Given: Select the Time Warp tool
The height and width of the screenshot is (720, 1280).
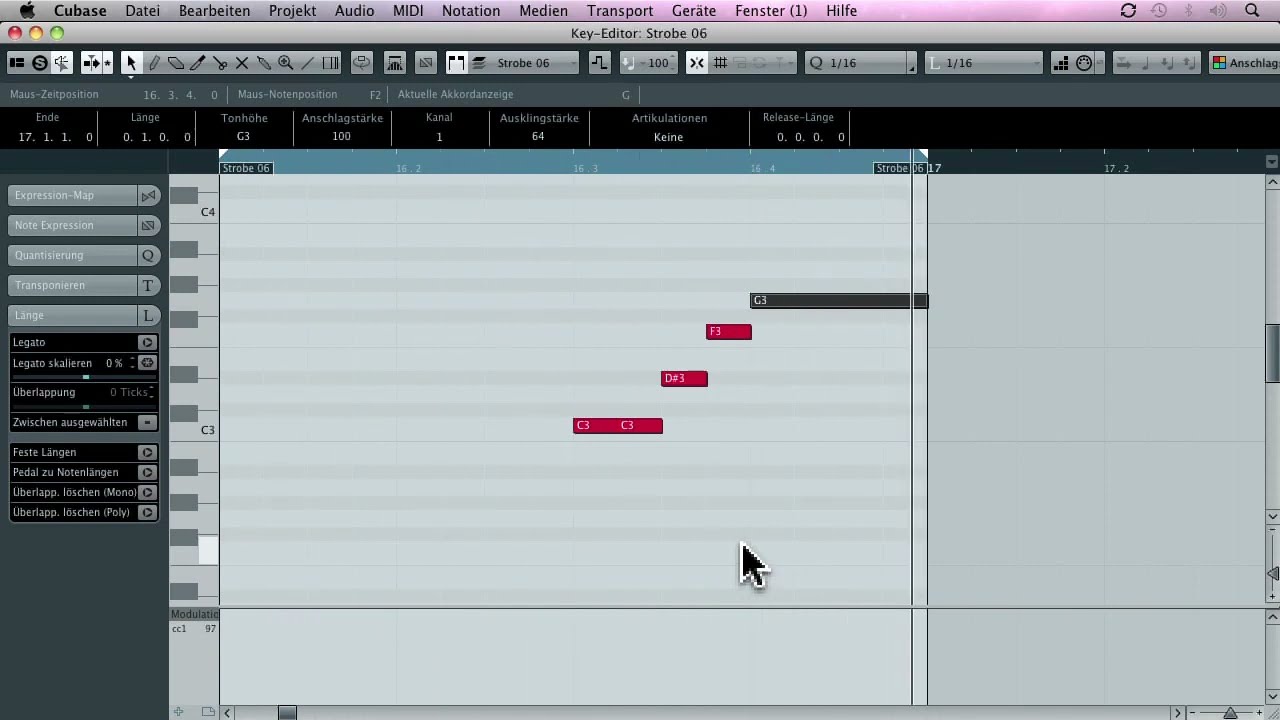Looking at the screenshot, I should tap(330, 63).
